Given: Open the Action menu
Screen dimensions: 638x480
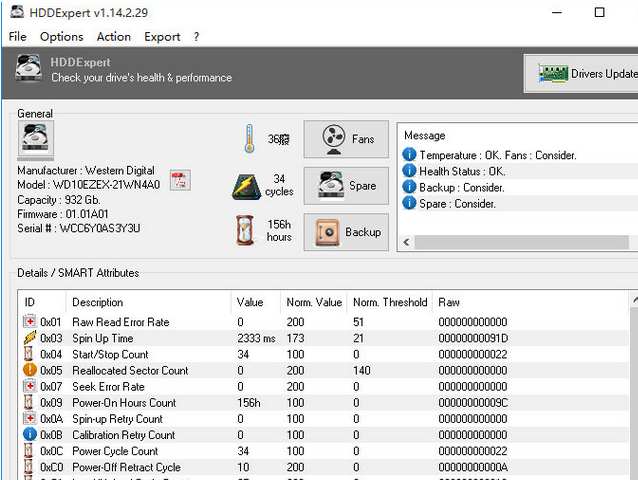Looking at the screenshot, I should 114,37.
